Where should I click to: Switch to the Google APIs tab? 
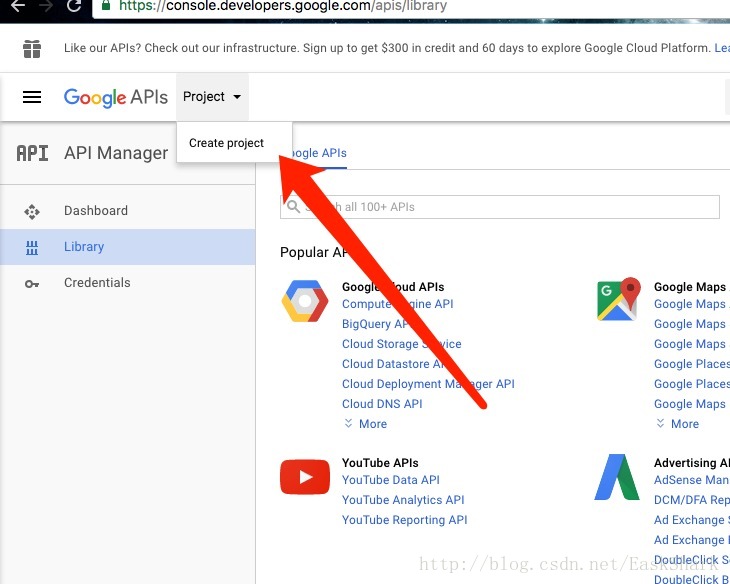click(318, 153)
